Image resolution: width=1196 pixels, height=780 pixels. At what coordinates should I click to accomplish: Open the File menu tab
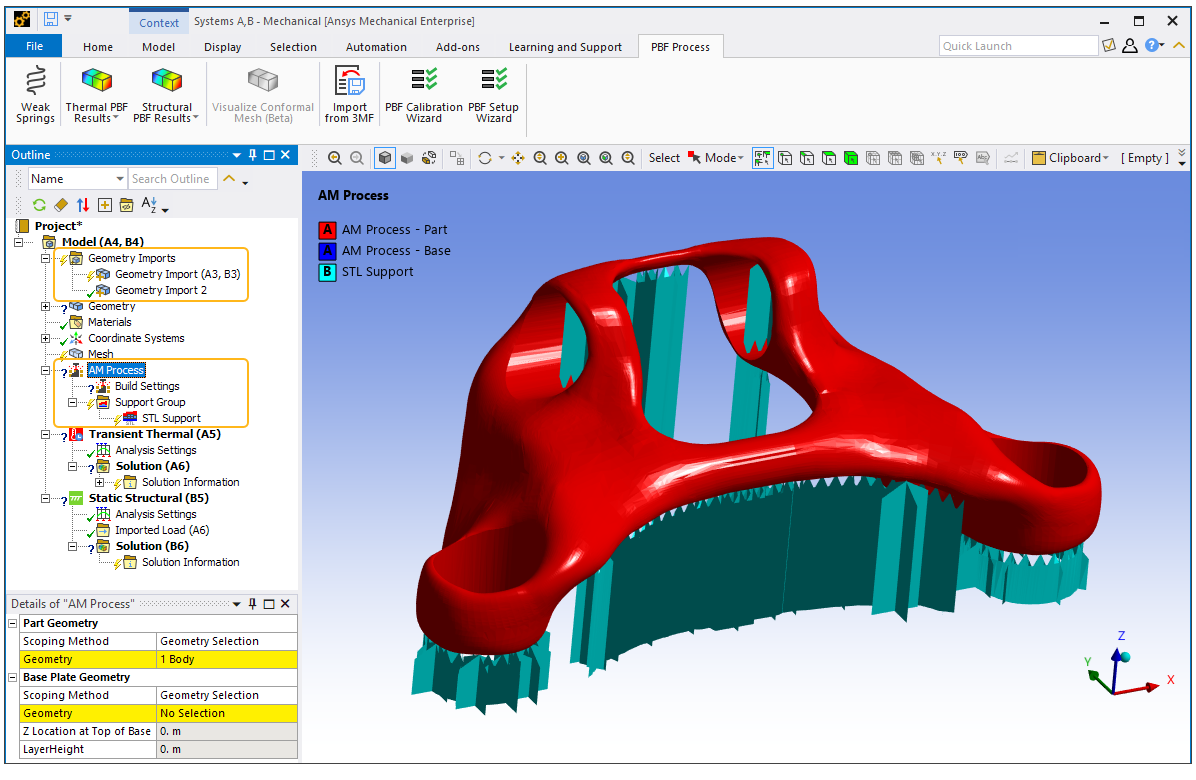(x=34, y=46)
